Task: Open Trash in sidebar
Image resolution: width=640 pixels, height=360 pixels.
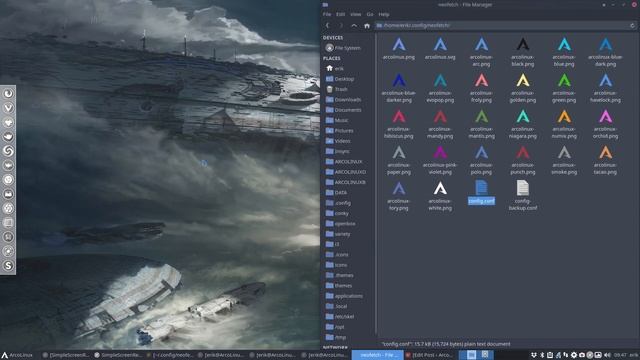Action: coord(337,89)
